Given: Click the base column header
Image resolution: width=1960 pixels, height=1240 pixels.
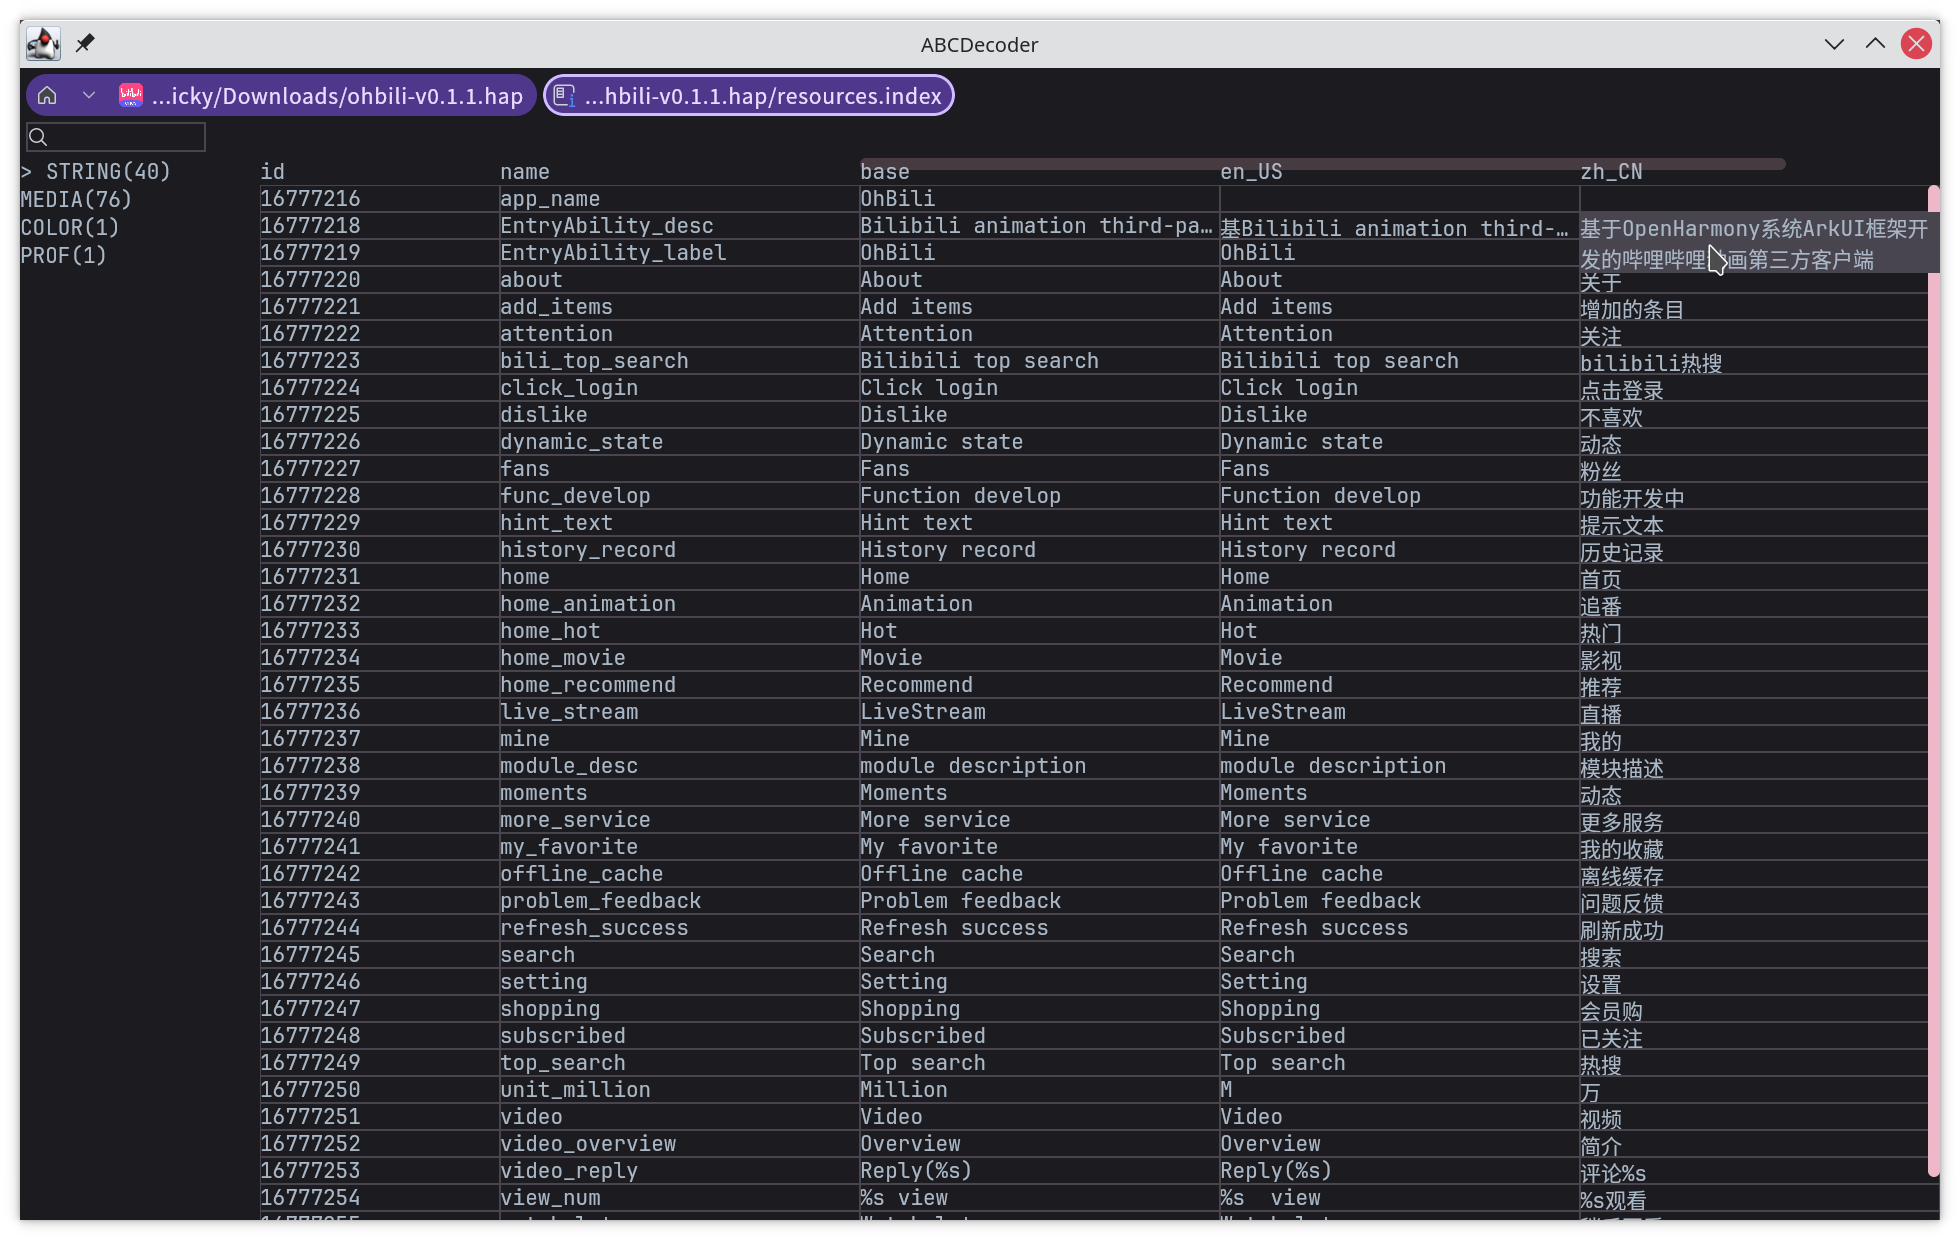Looking at the screenshot, I should coord(885,171).
